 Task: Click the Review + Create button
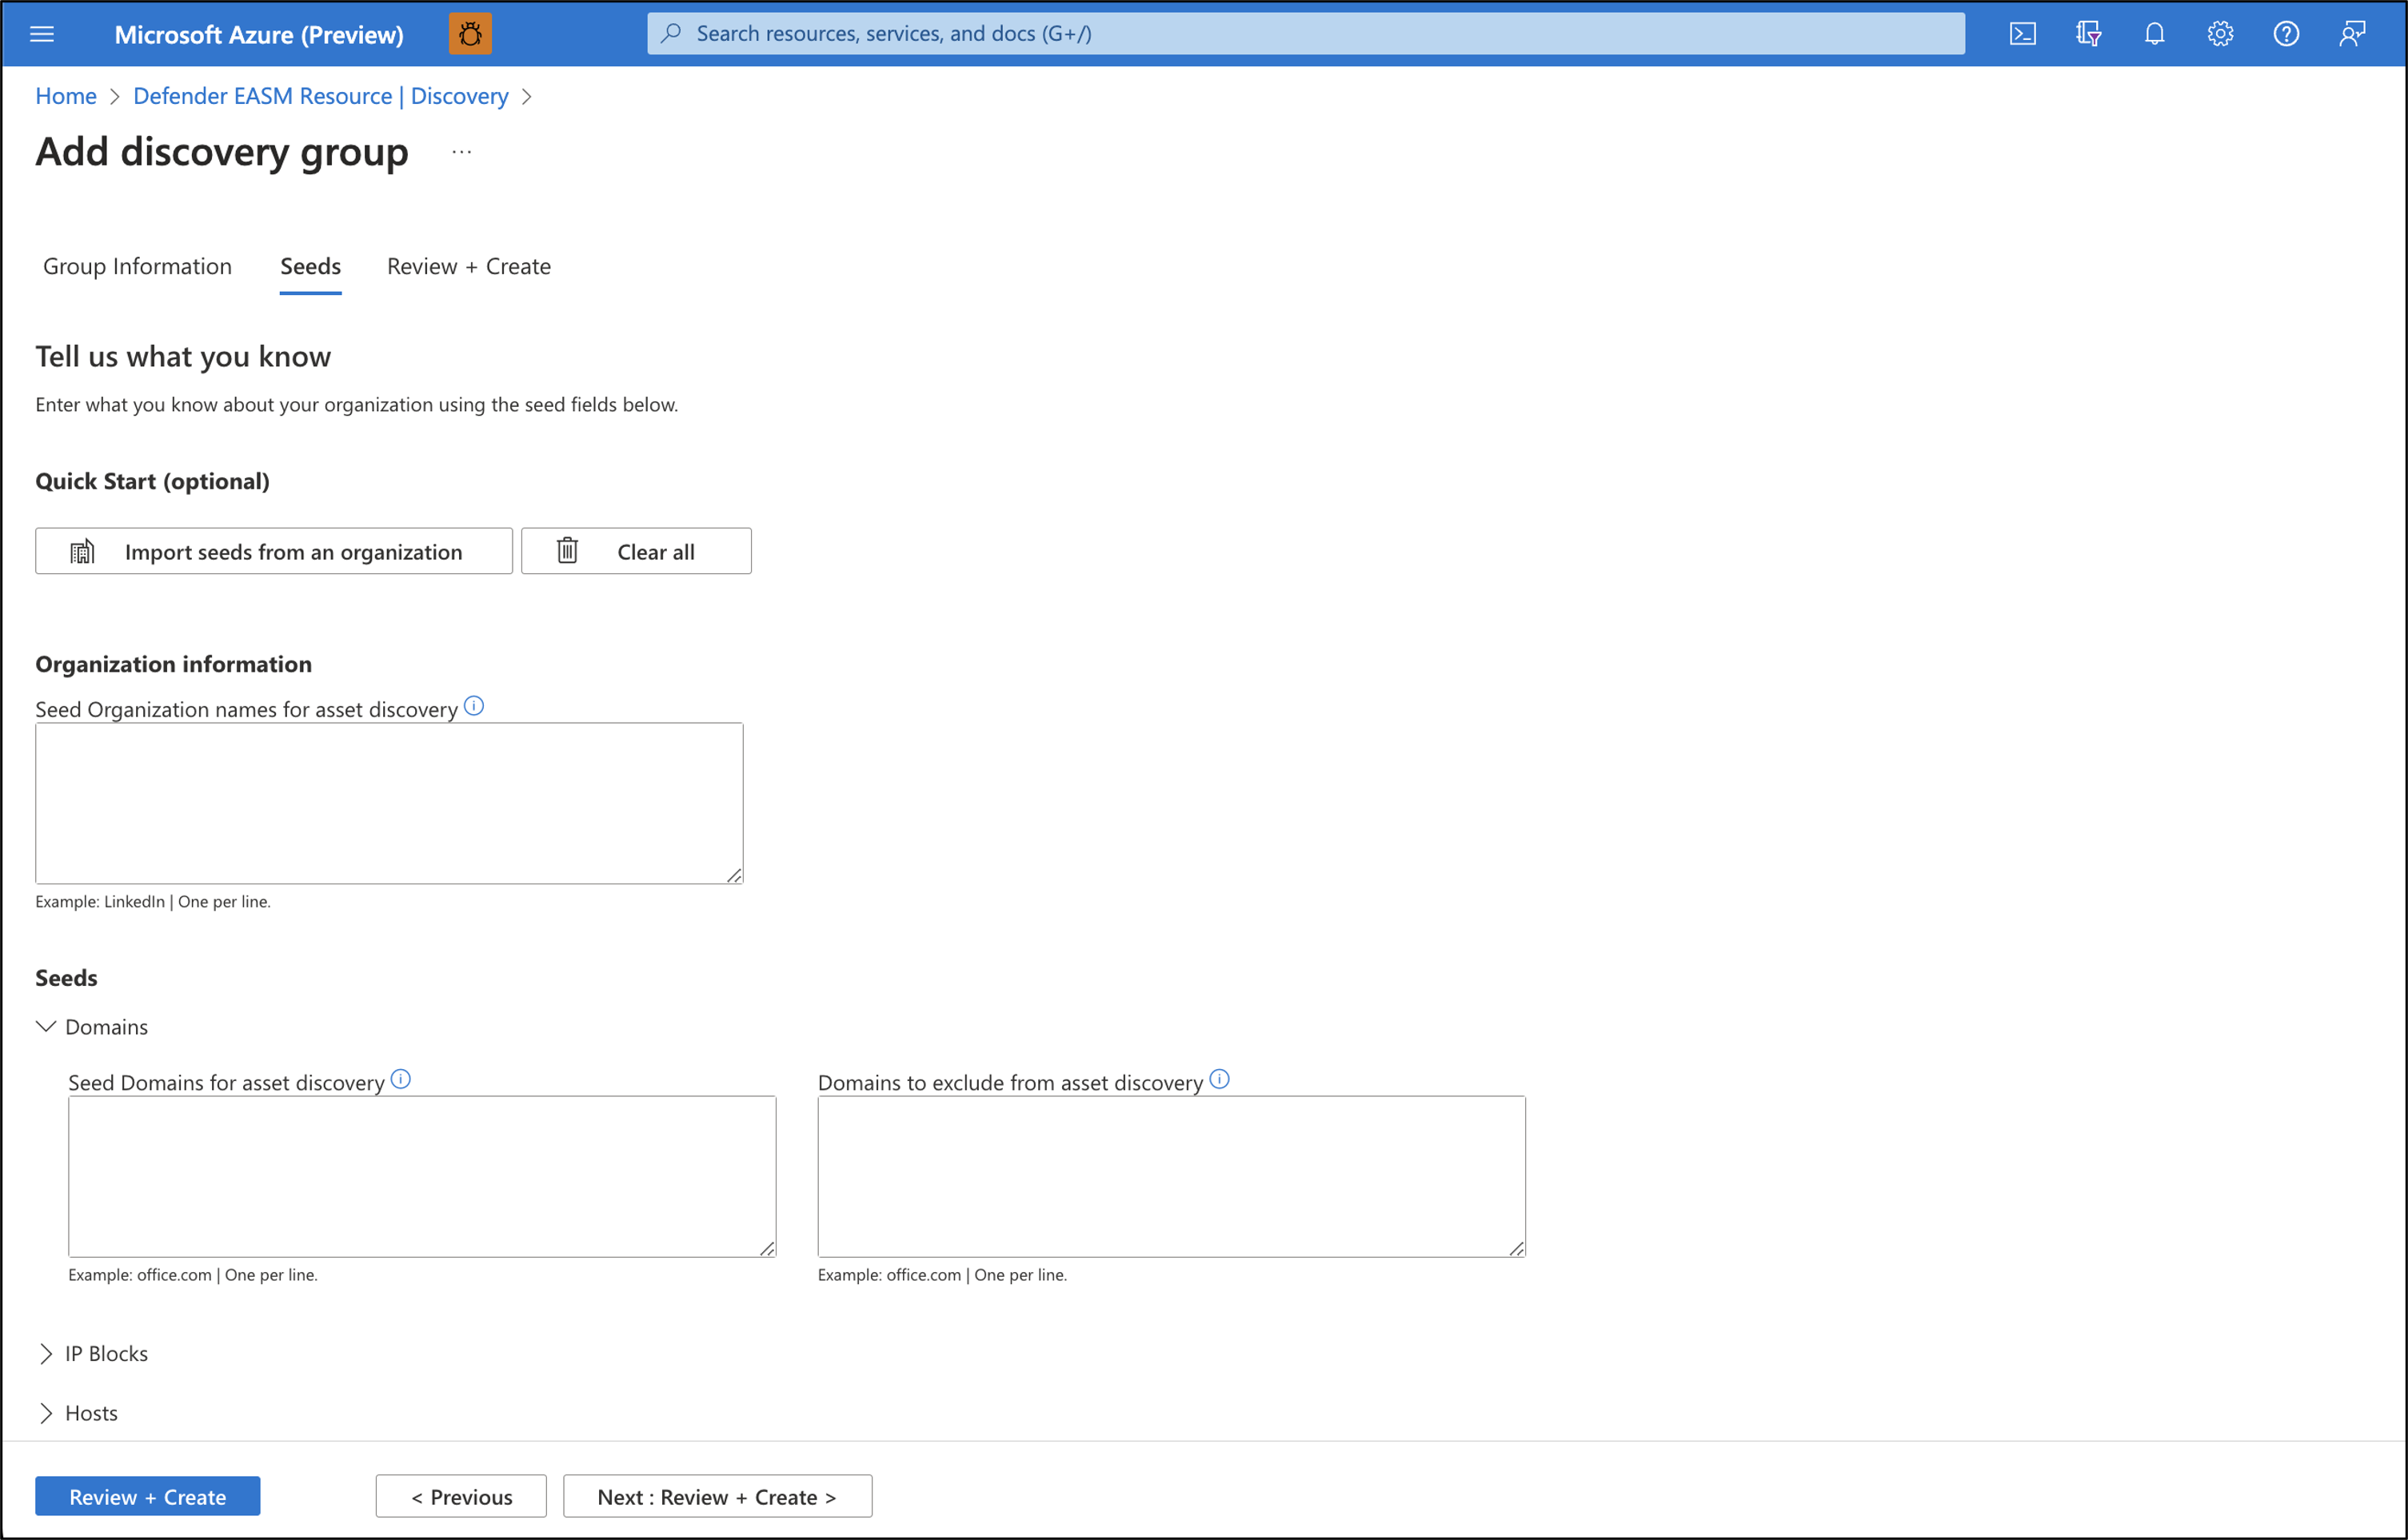tap(146, 1496)
